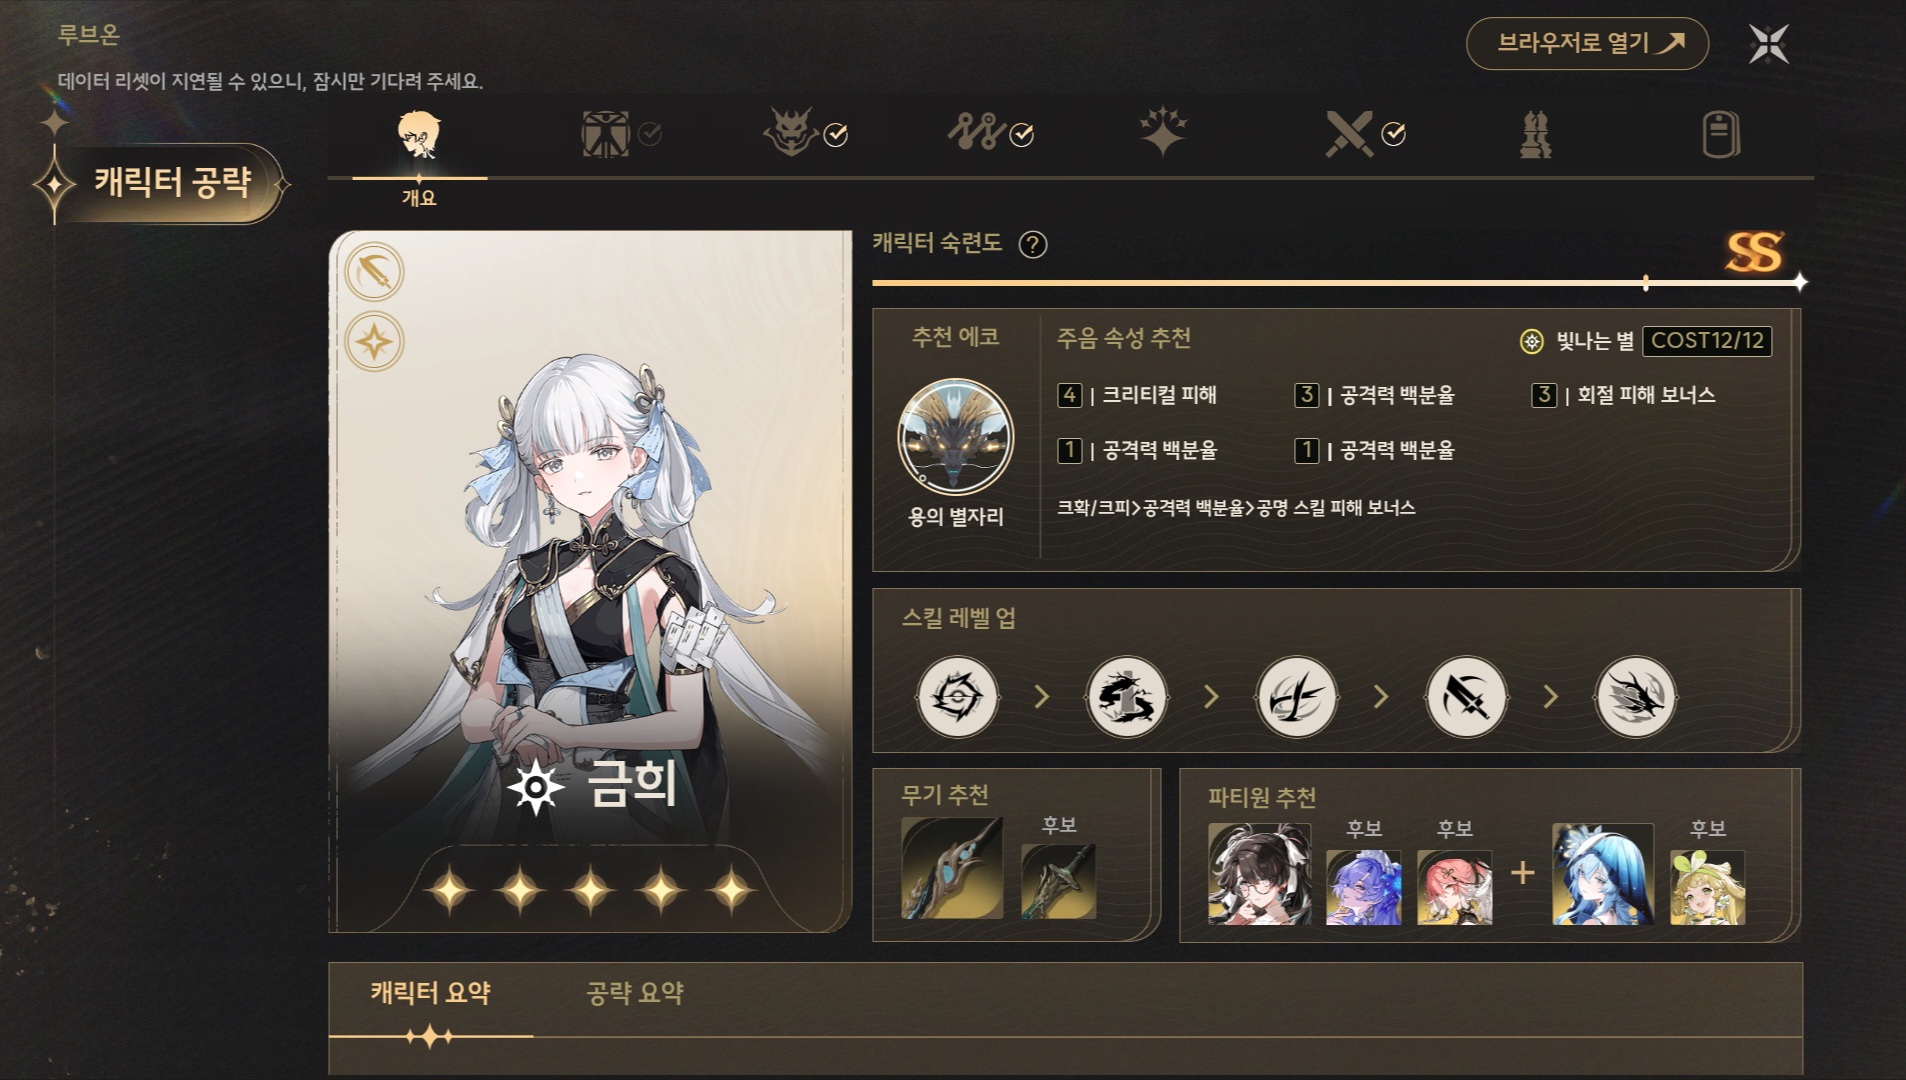This screenshot has height=1080, width=1906.
Task: Select the blue-haired party member portrait
Action: (1602, 874)
